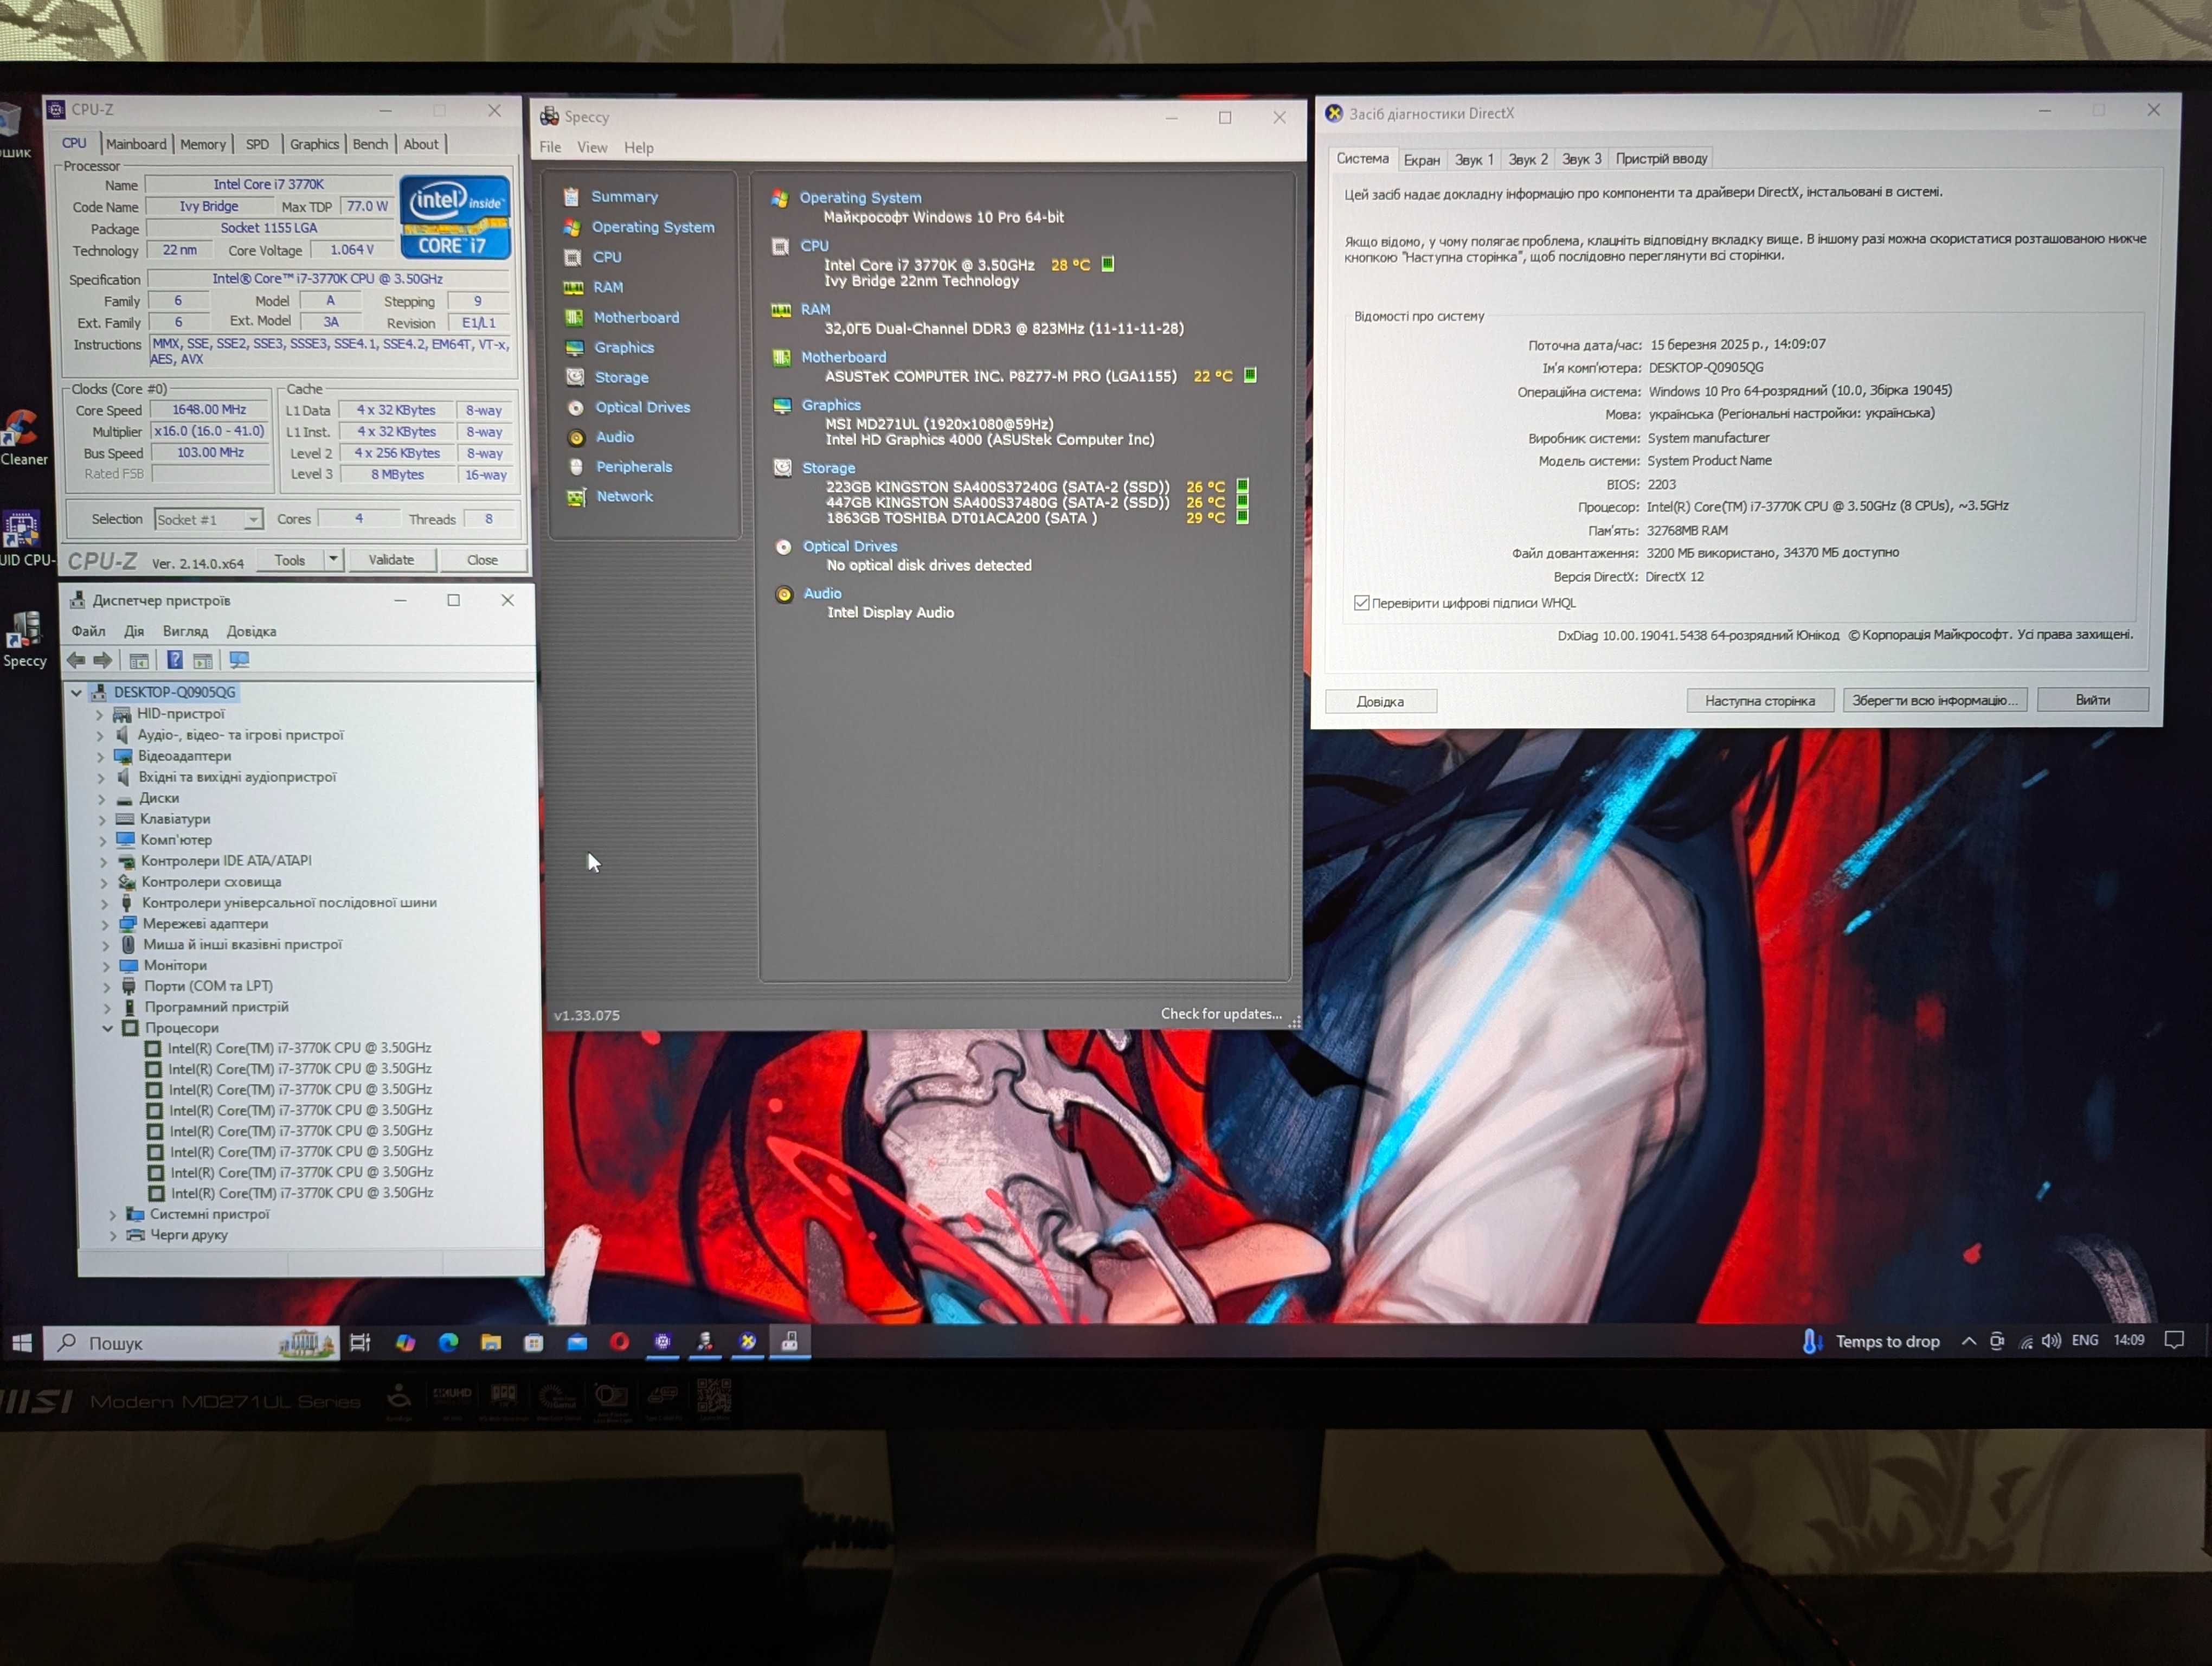Open Audio section in Speccy sidebar

[x=615, y=437]
